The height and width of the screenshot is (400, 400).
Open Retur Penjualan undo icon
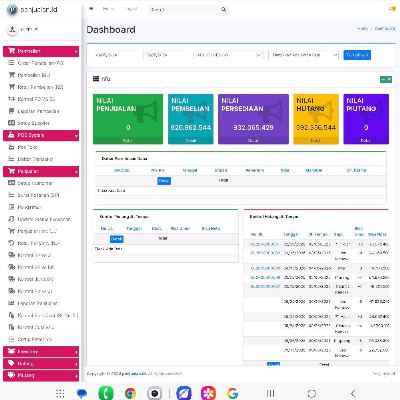(11, 243)
